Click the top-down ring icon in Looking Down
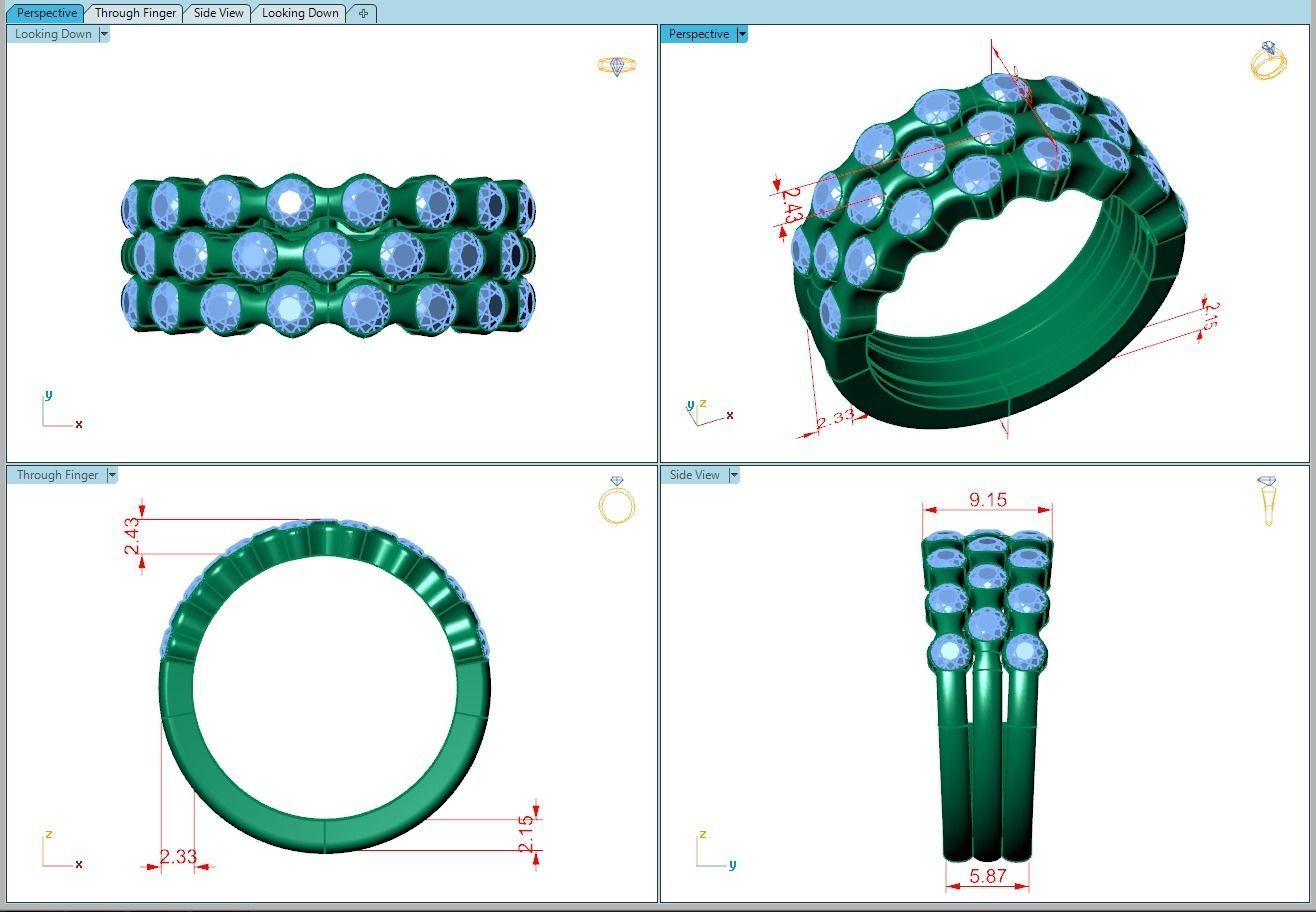This screenshot has height=912, width=1316. tap(617, 66)
